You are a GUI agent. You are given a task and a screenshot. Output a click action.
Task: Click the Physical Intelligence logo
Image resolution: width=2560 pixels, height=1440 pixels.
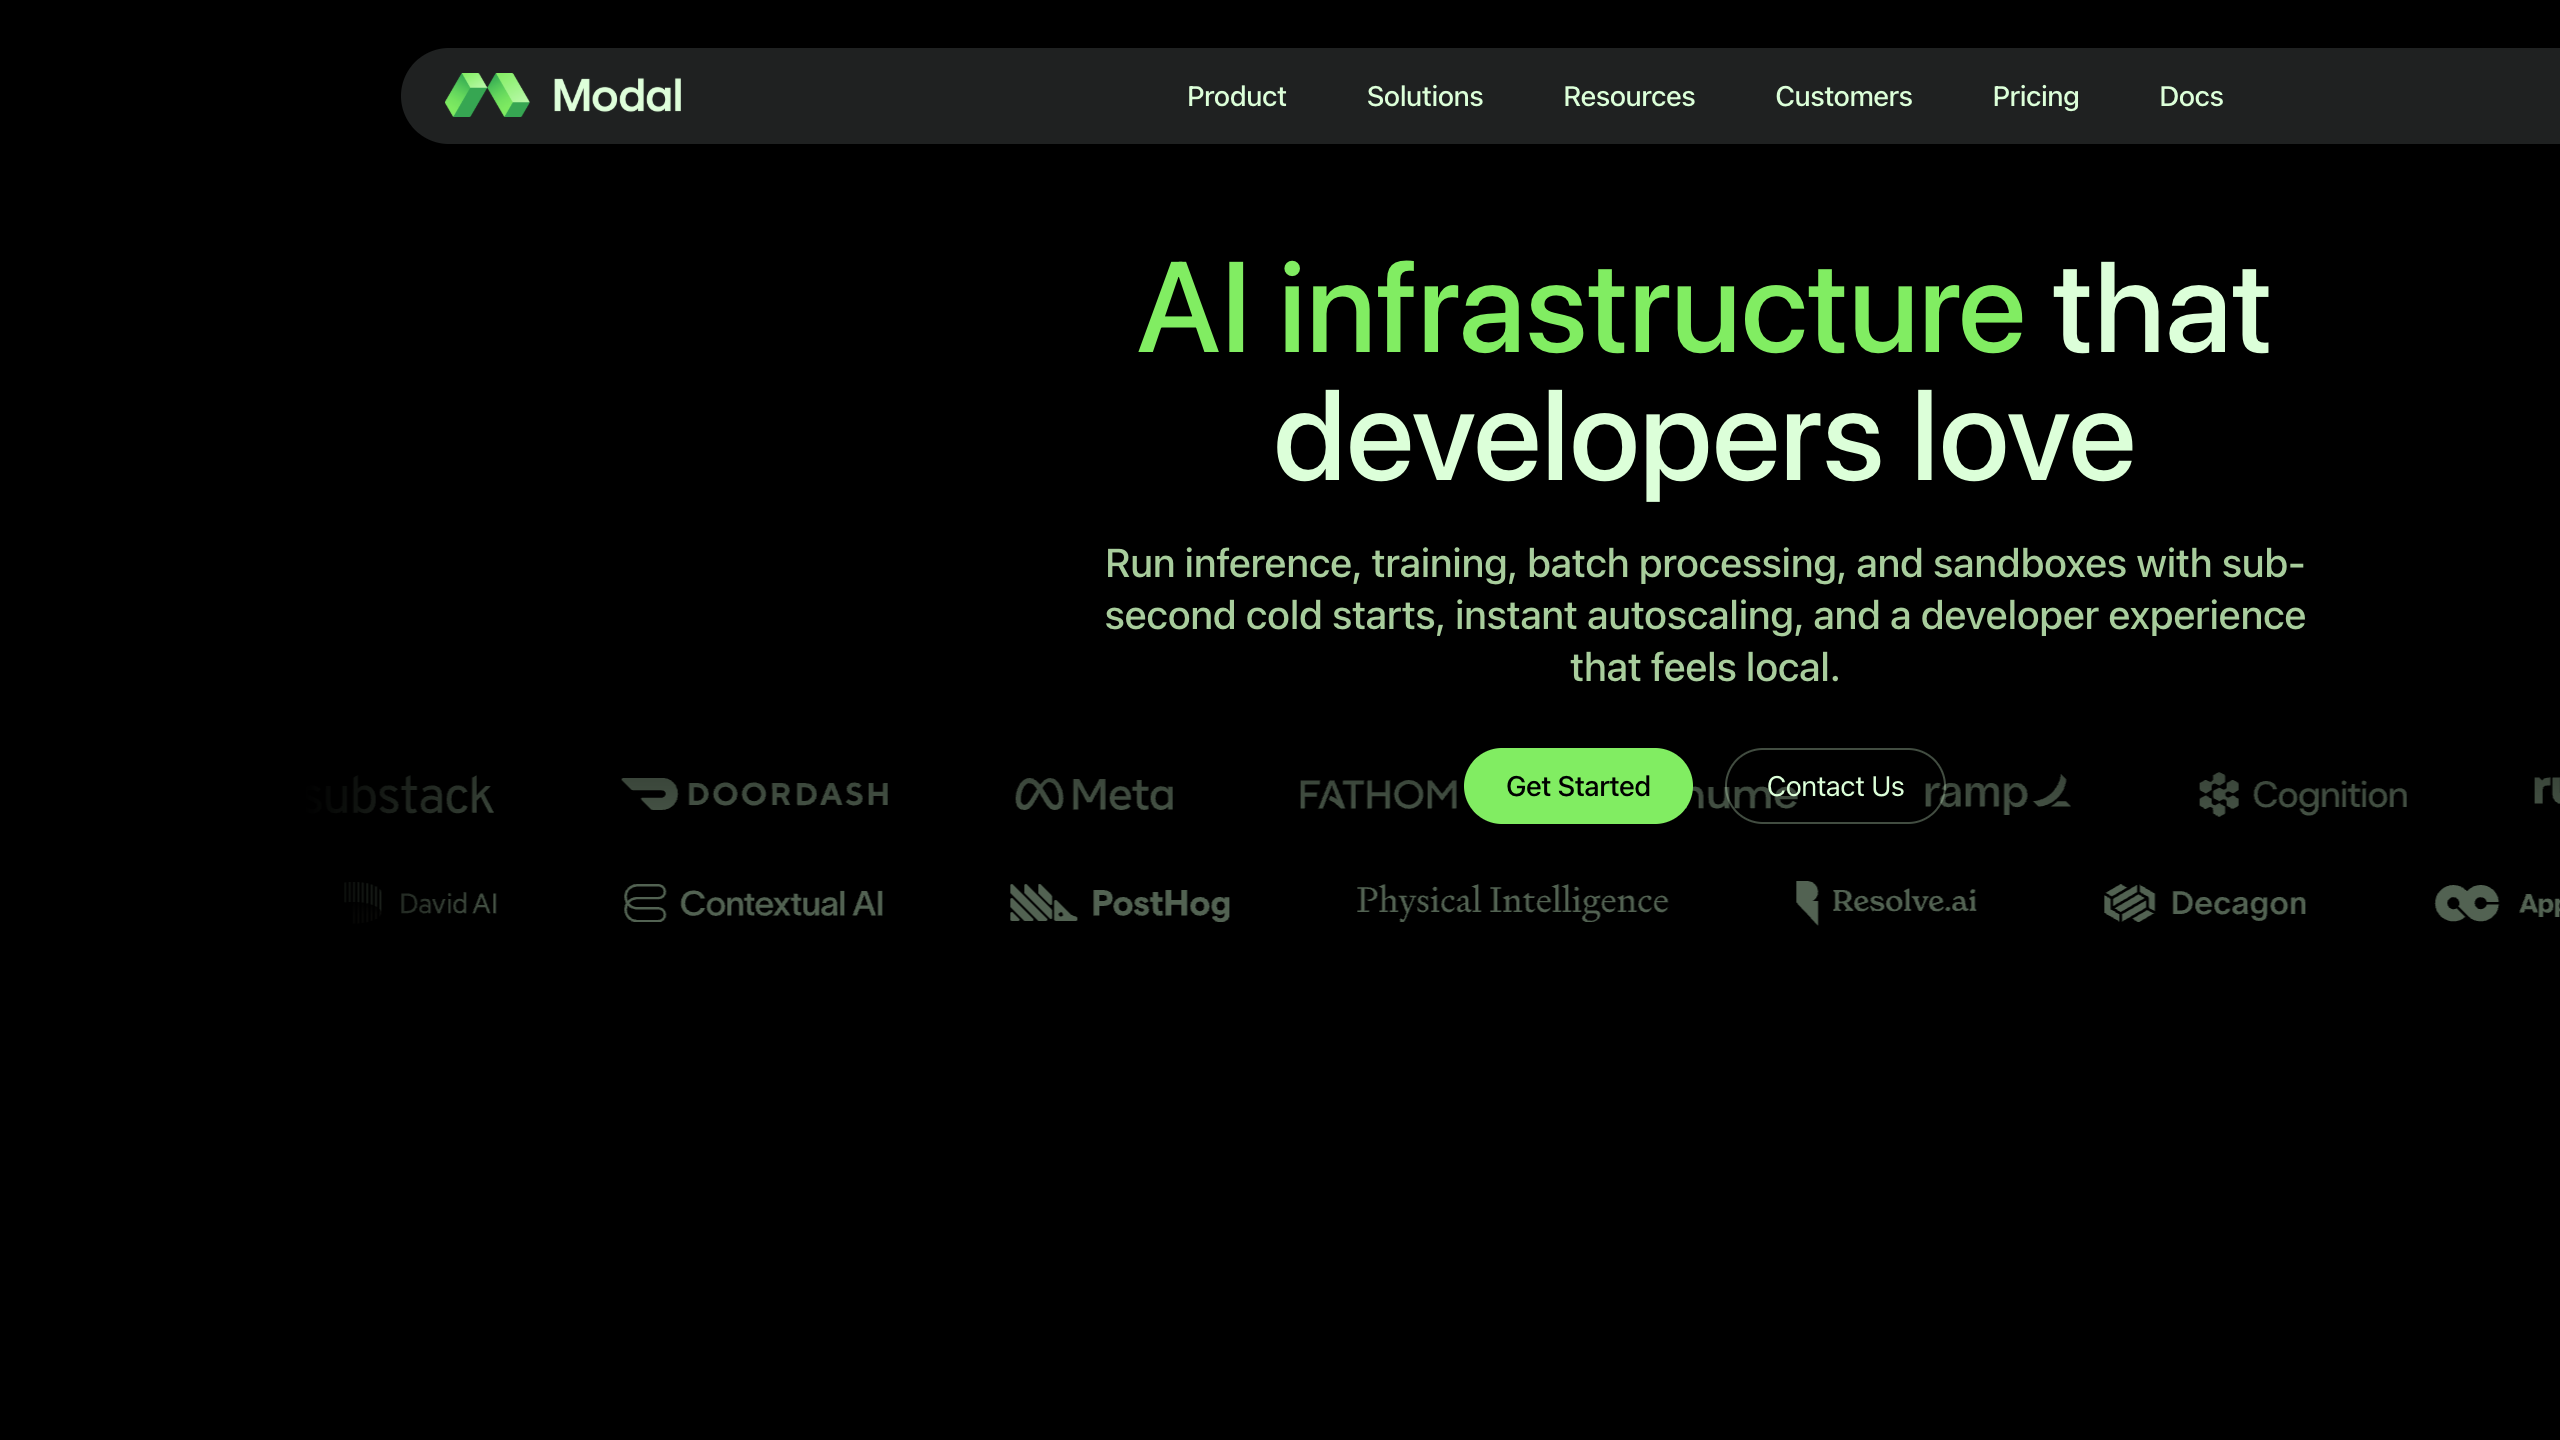point(1512,901)
